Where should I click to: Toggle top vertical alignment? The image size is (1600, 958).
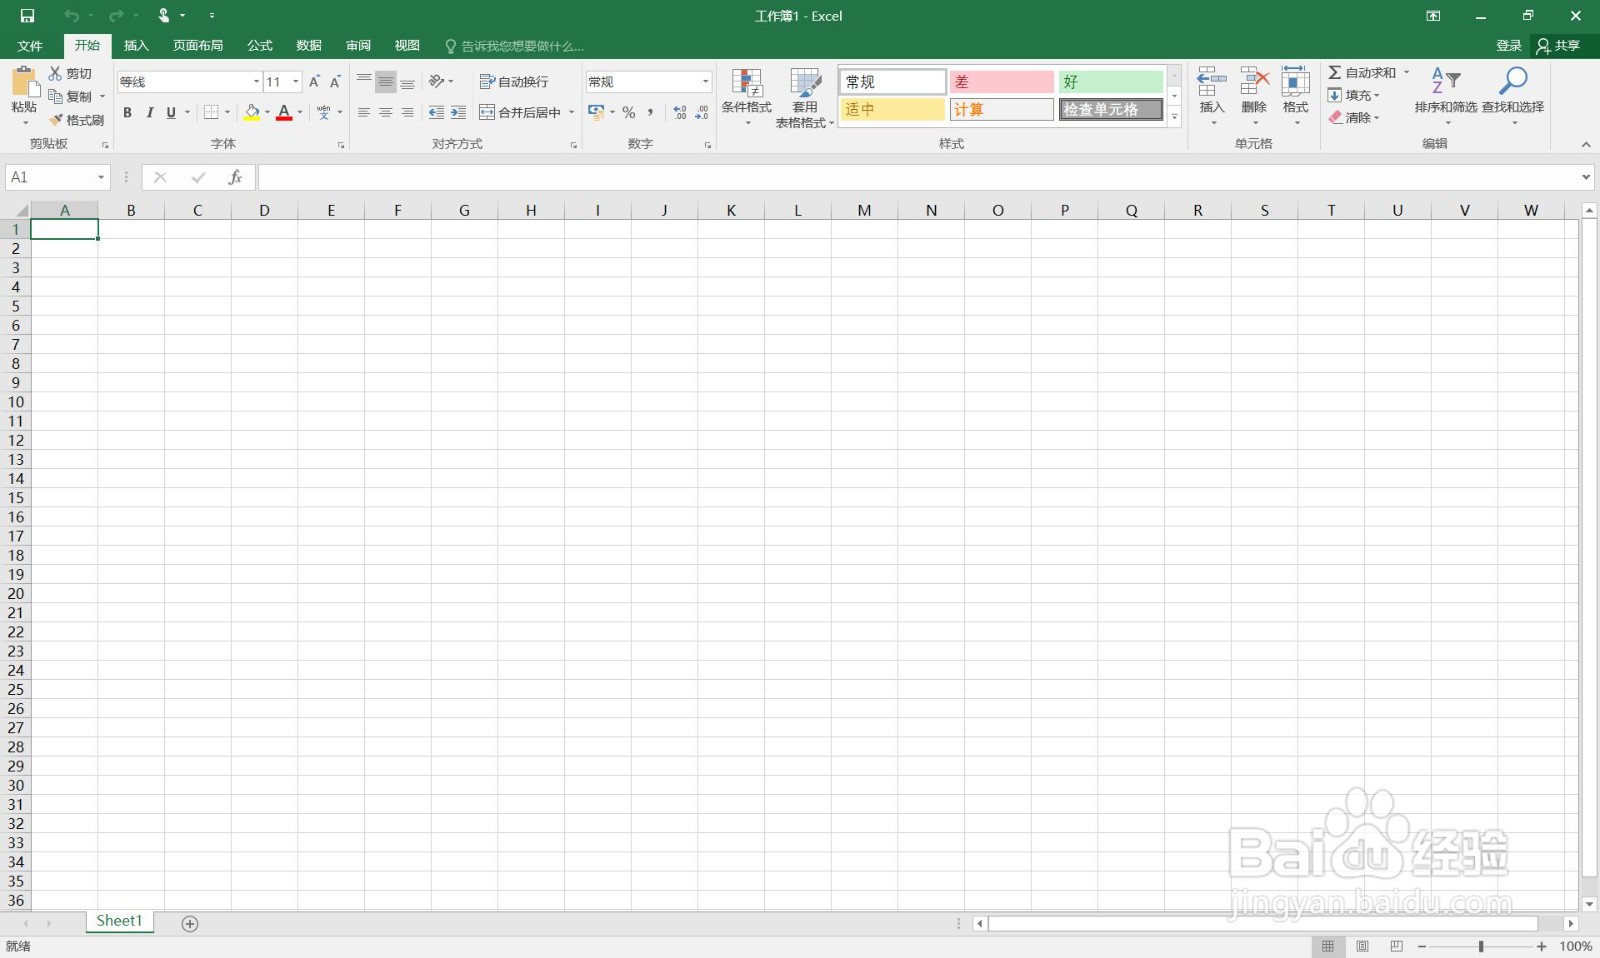[x=364, y=82]
